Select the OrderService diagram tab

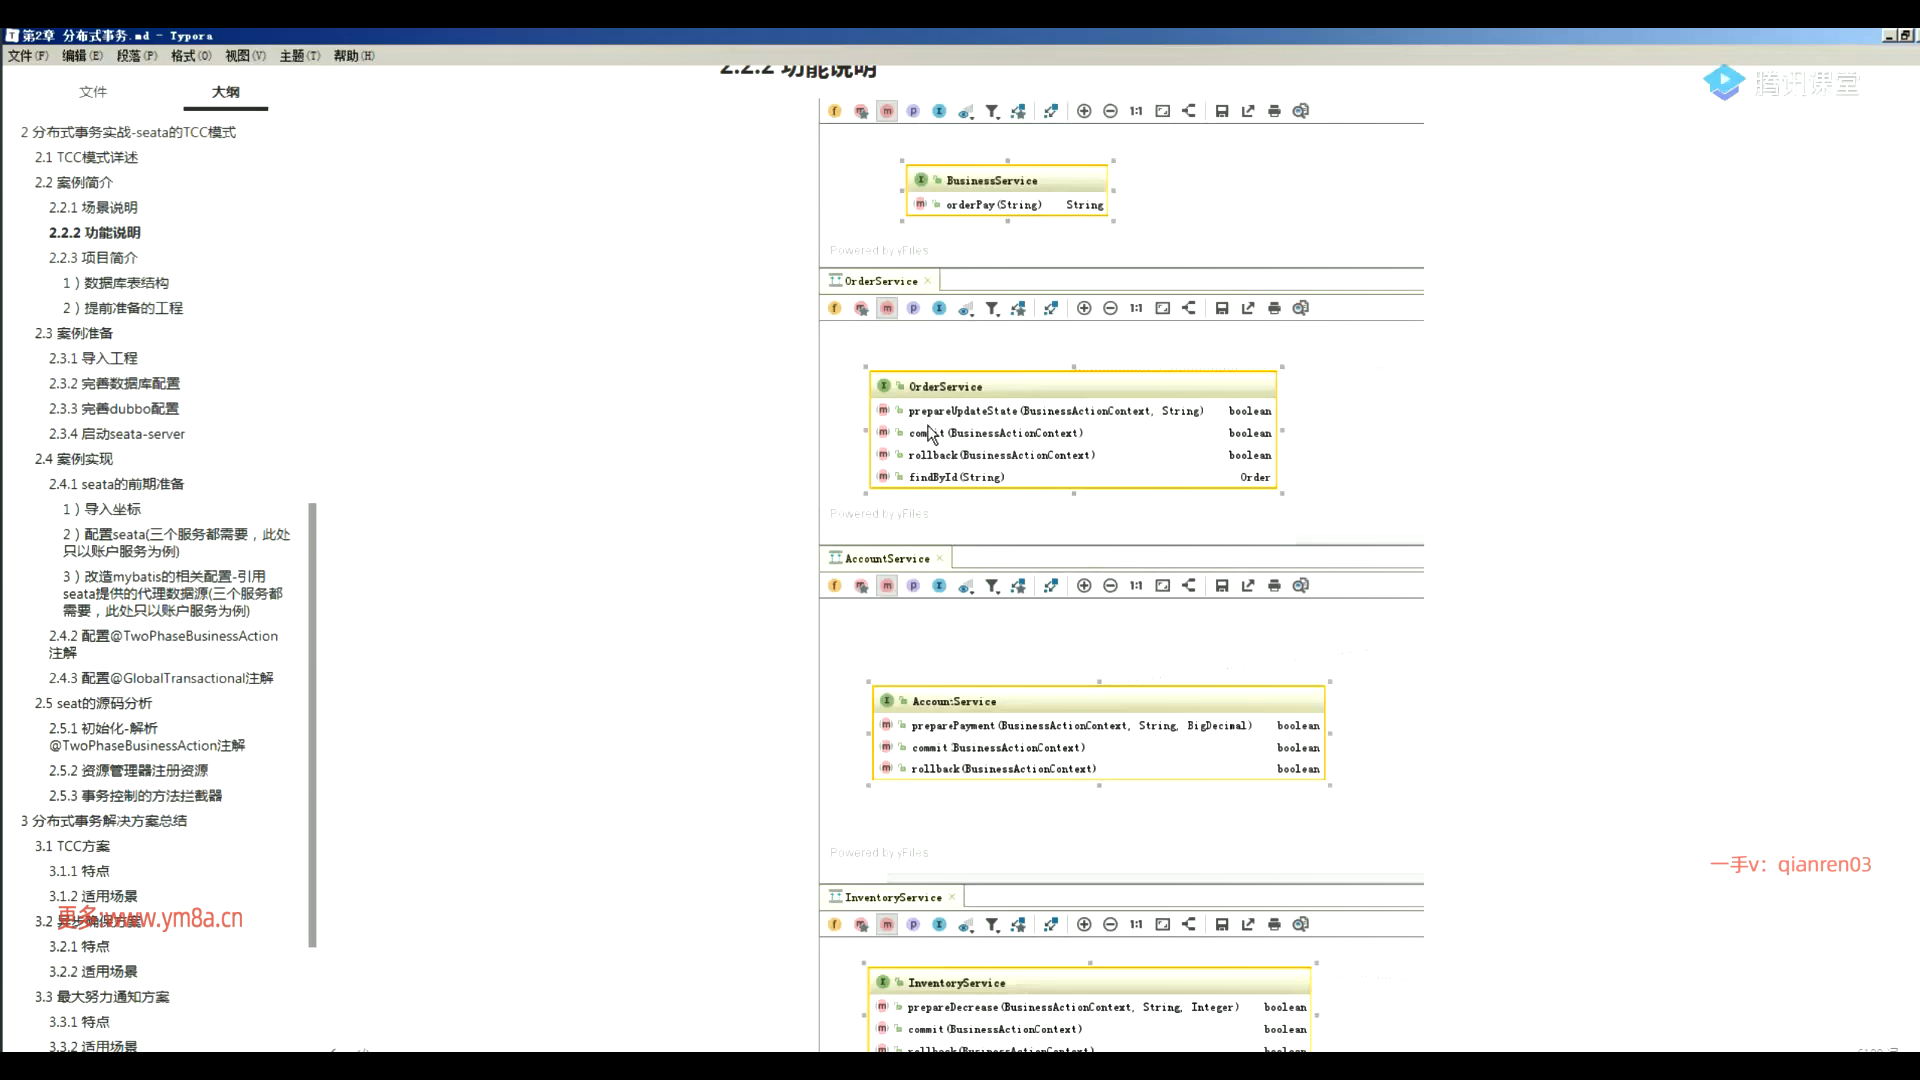pos(880,281)
